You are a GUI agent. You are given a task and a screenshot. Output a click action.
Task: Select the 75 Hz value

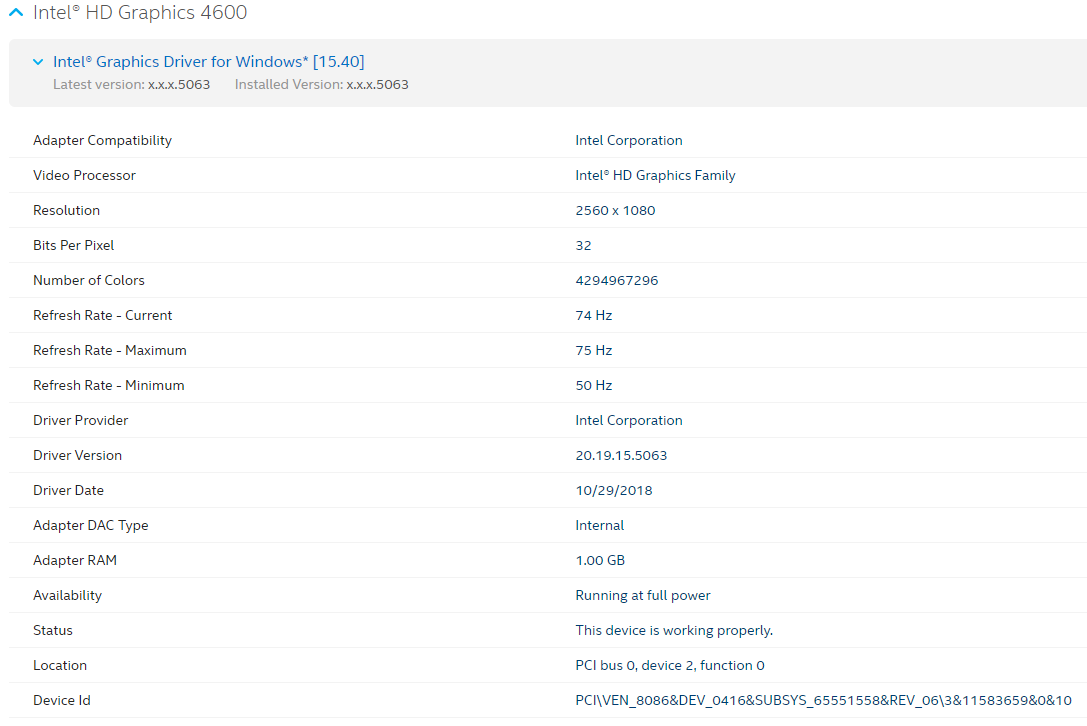pos(594,350)
